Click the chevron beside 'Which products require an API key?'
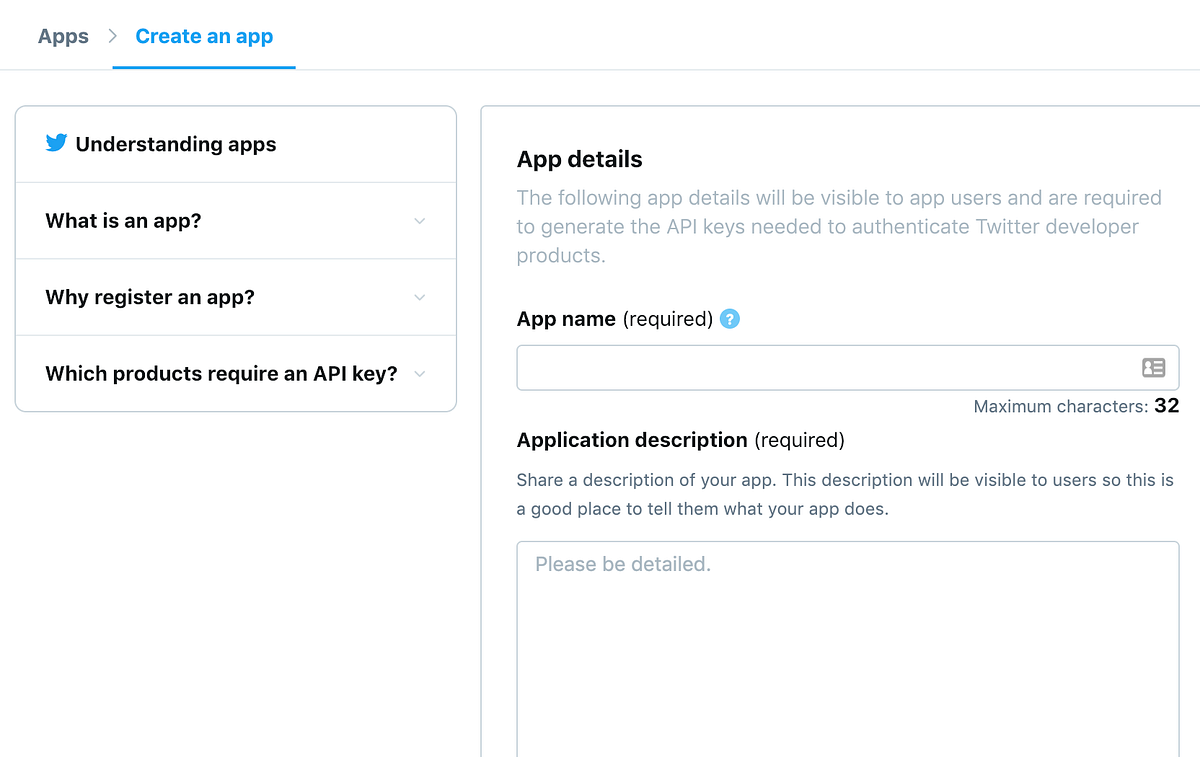 420,373
